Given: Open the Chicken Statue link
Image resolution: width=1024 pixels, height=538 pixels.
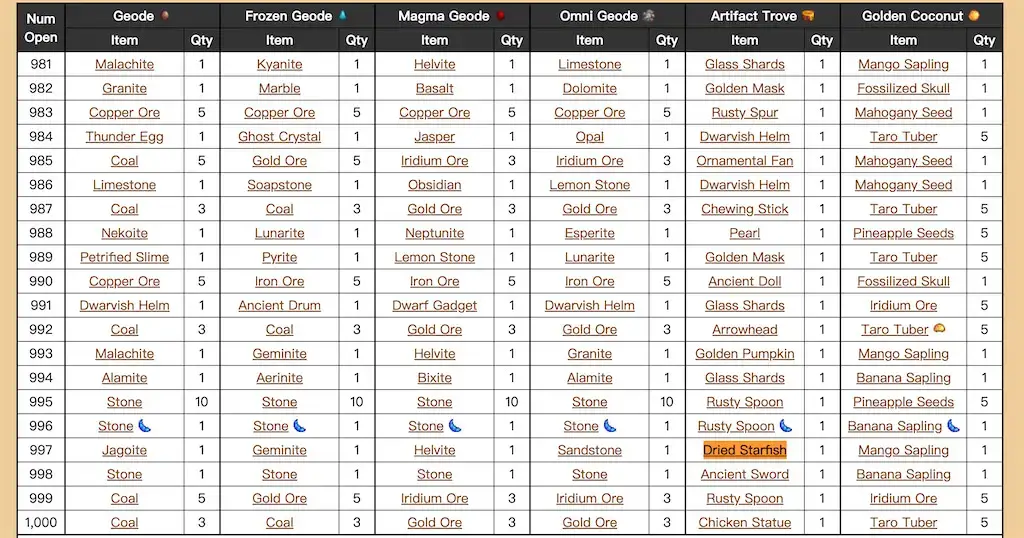Looking at the screenshot, I should click(x=744, y=522).
